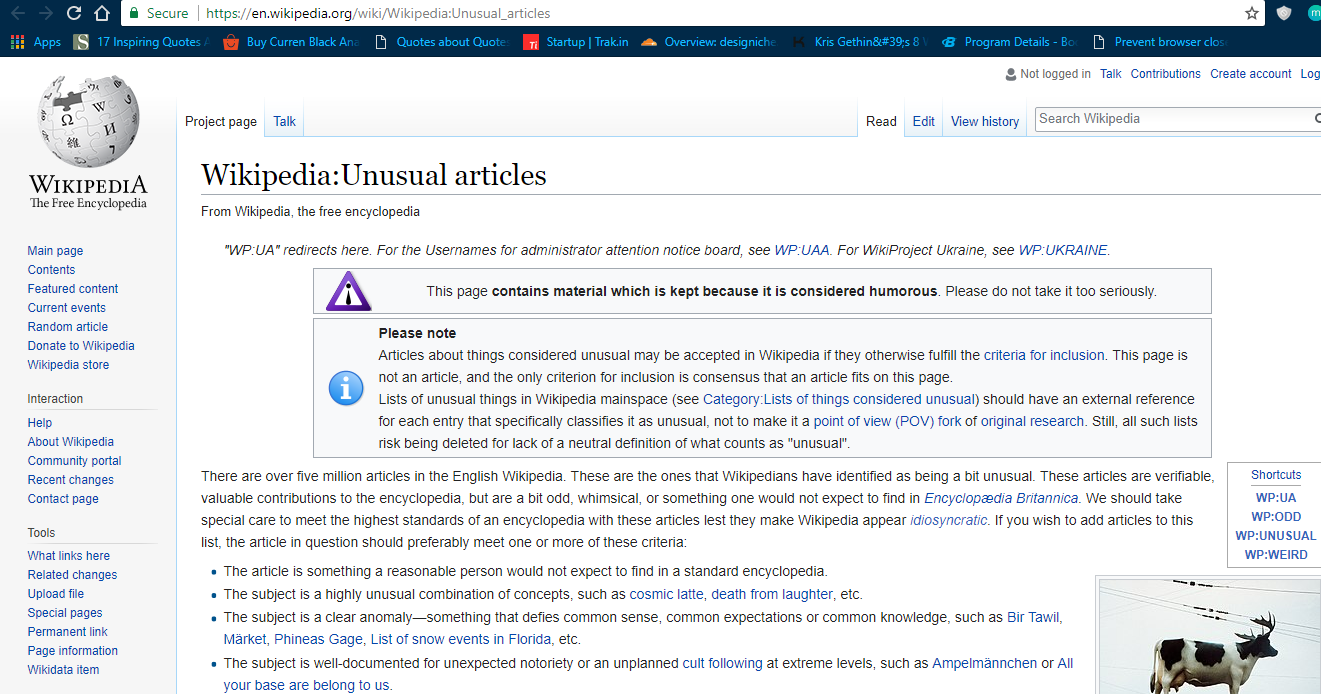Open the 'Program Details' bookmark
This screenshot has height=694, width=1321.
tap(1011, 42)
